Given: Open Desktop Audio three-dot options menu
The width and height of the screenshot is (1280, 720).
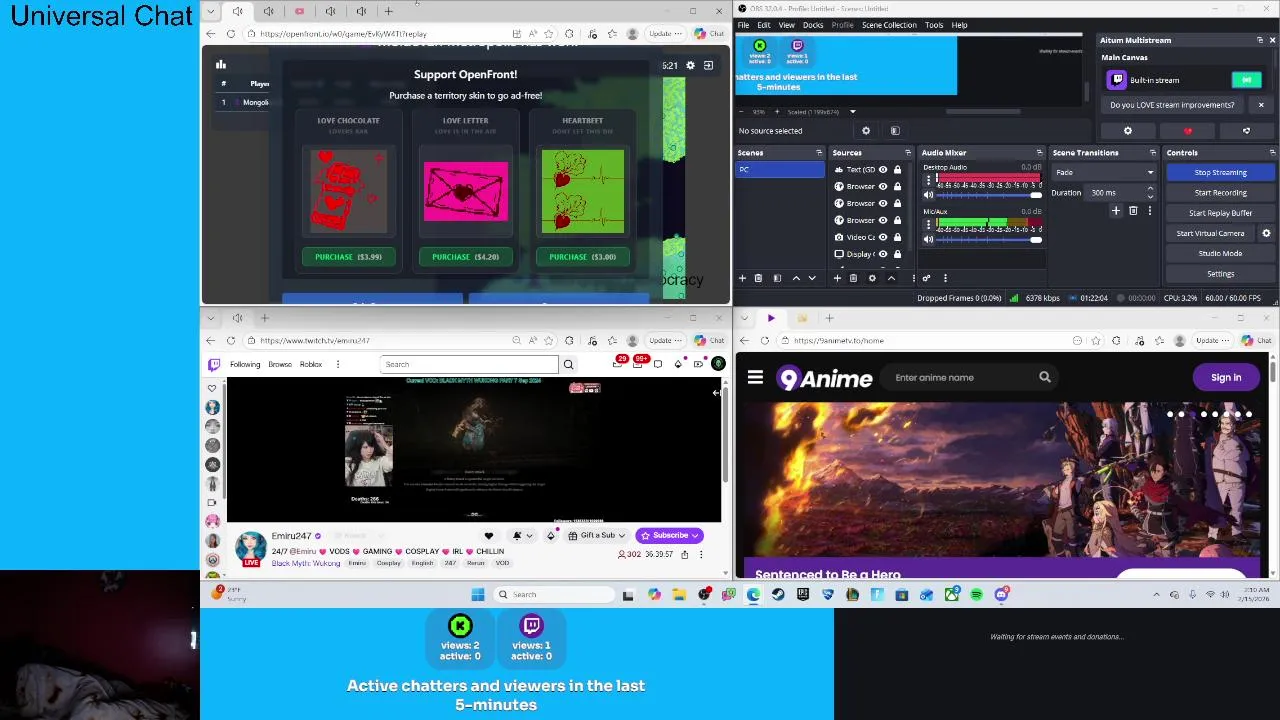Looking at the screenshot, I should 928,180.
